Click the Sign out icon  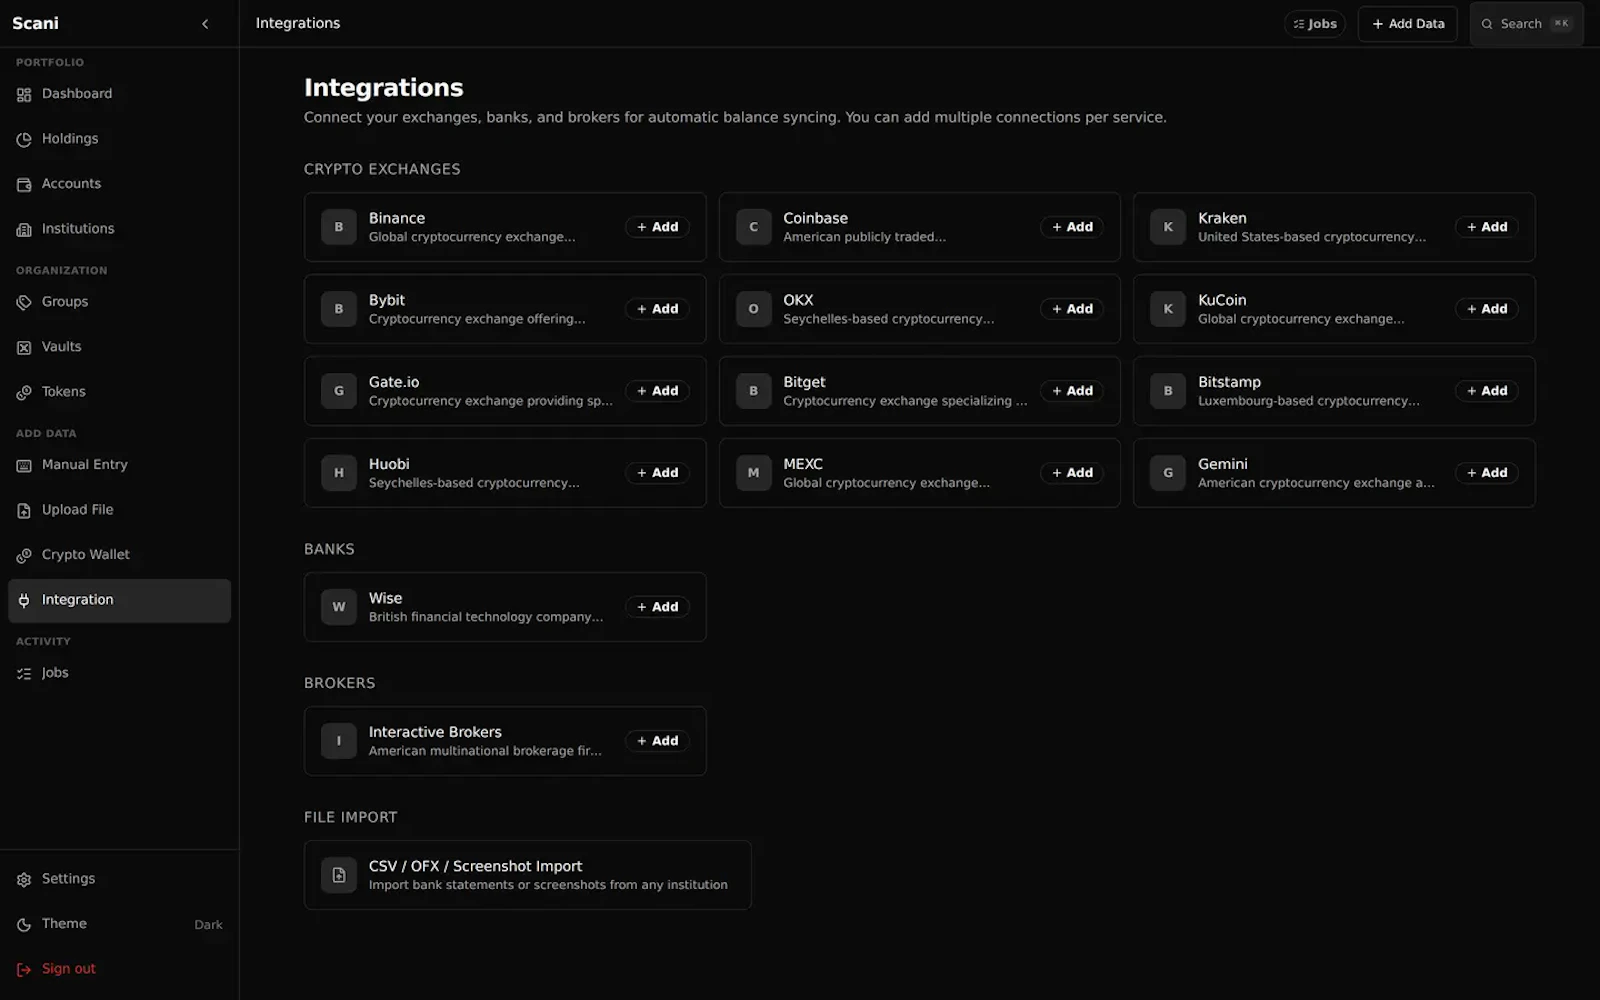click(x=24, y=970)
